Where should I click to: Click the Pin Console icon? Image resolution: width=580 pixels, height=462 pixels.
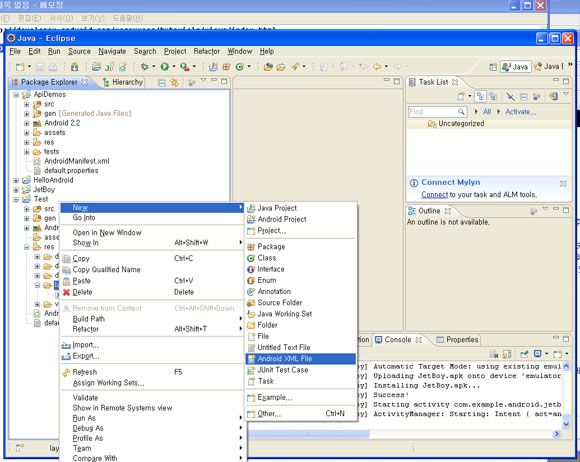[x=524, y=354]
